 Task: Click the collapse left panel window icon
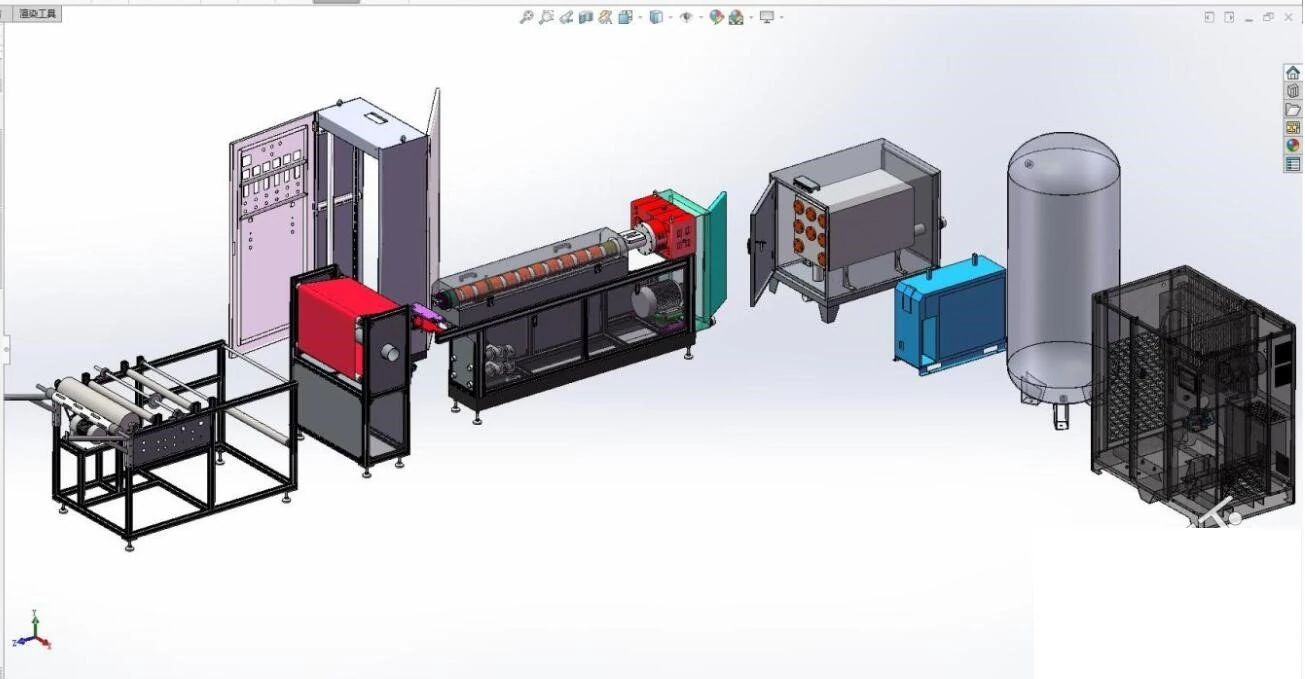1209,17
